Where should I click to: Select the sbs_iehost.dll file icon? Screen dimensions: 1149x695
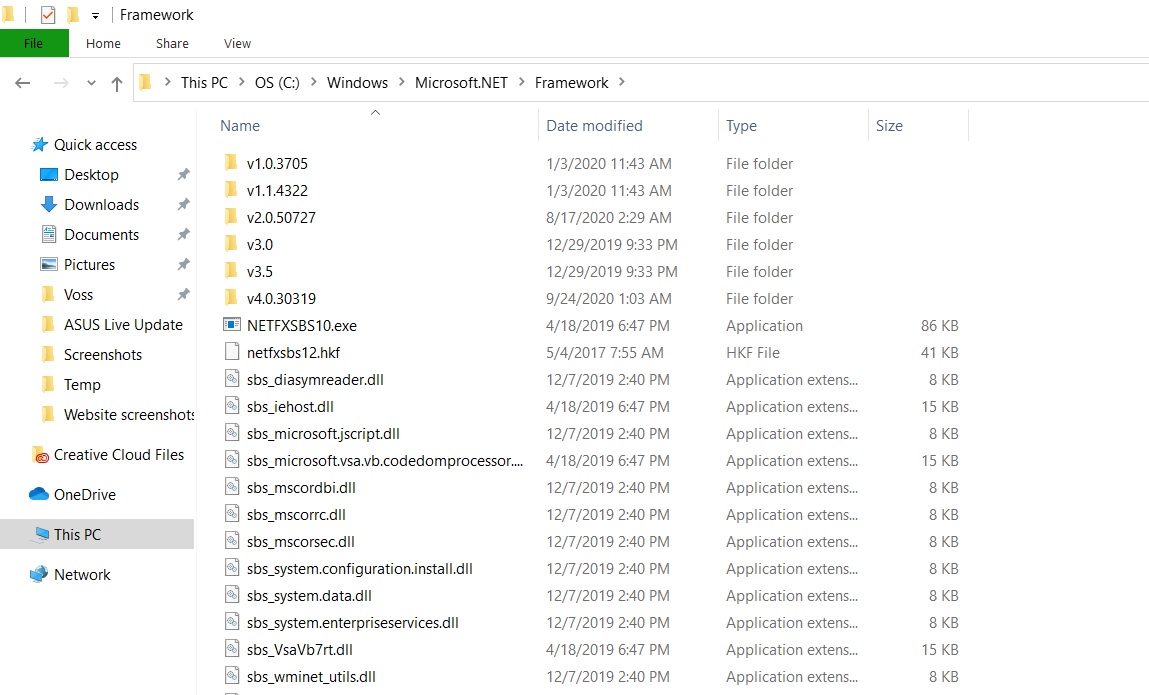pos(232,406)
